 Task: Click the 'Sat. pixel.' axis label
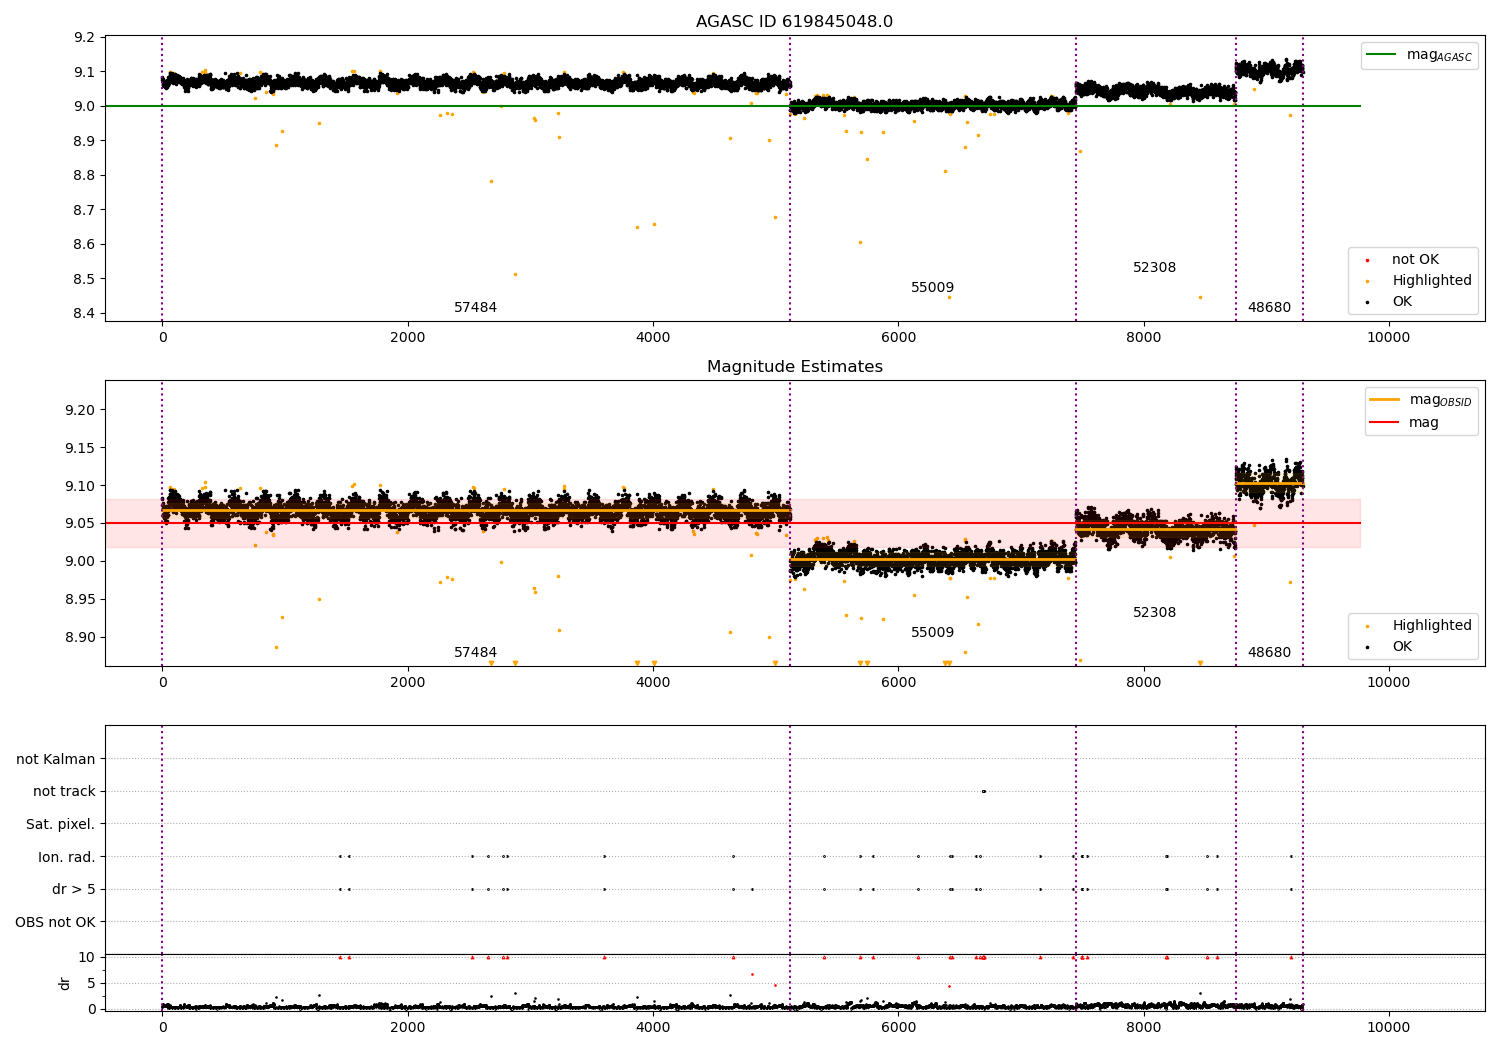(x=61, y=825)
